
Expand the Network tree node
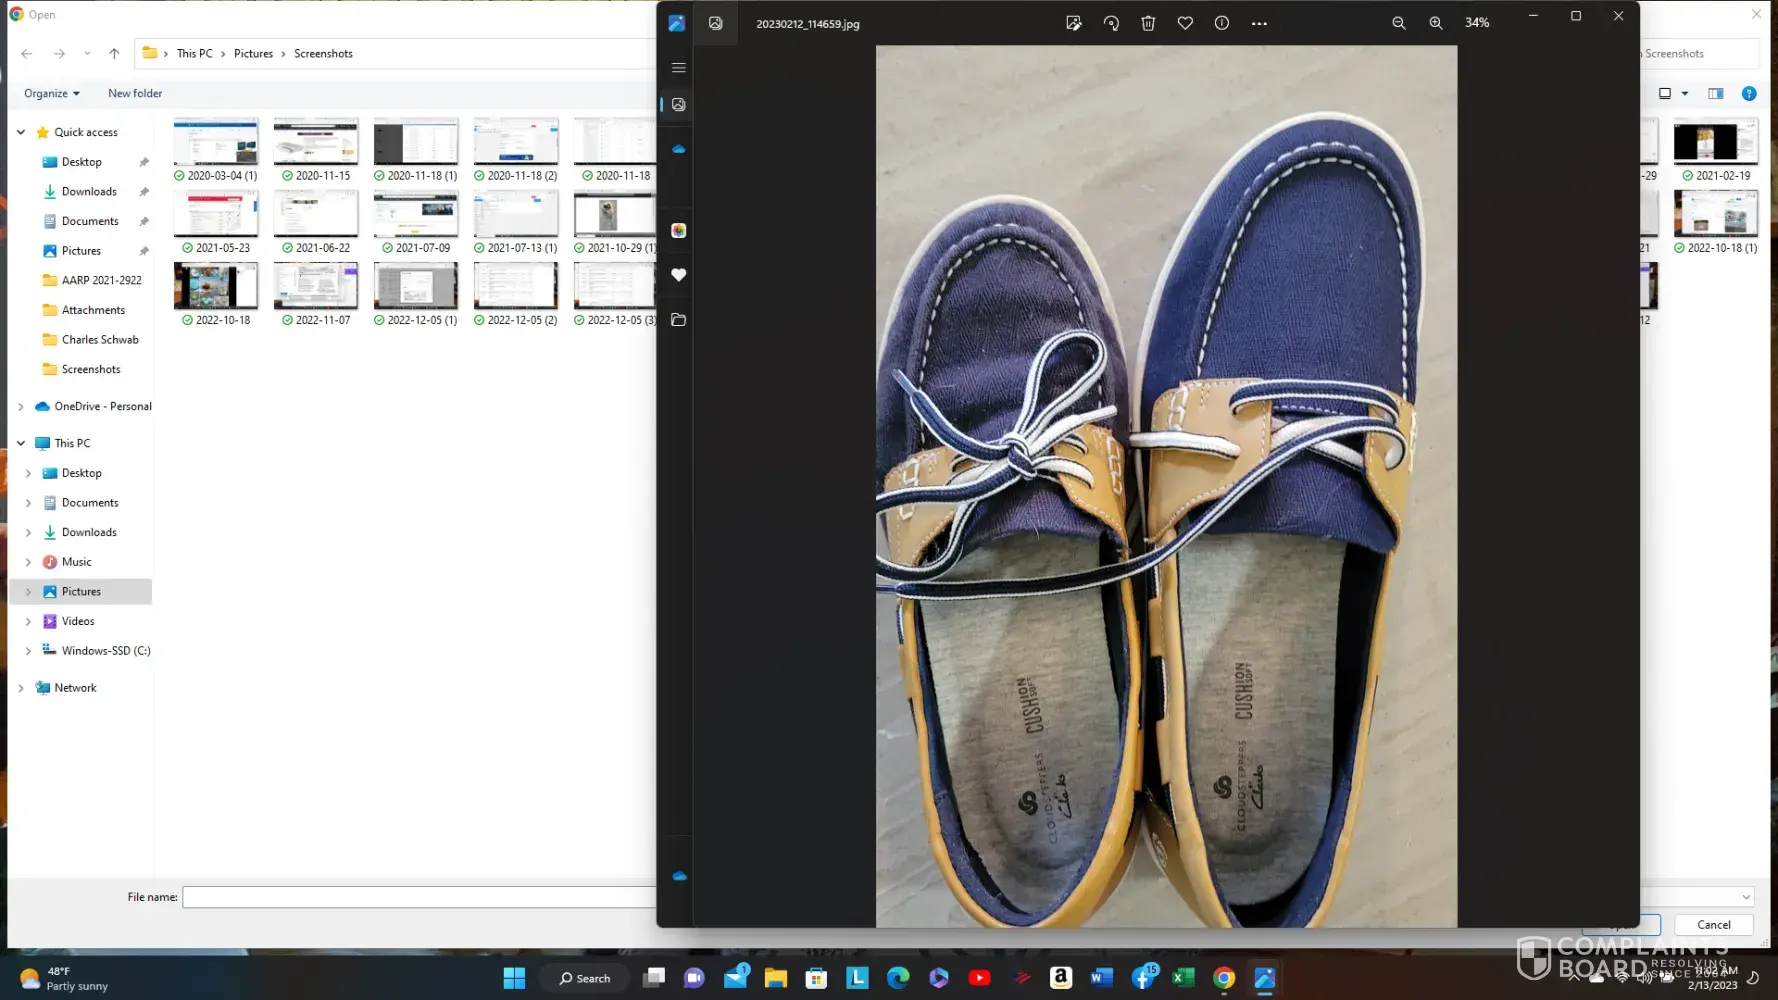(x=21, y=688)
